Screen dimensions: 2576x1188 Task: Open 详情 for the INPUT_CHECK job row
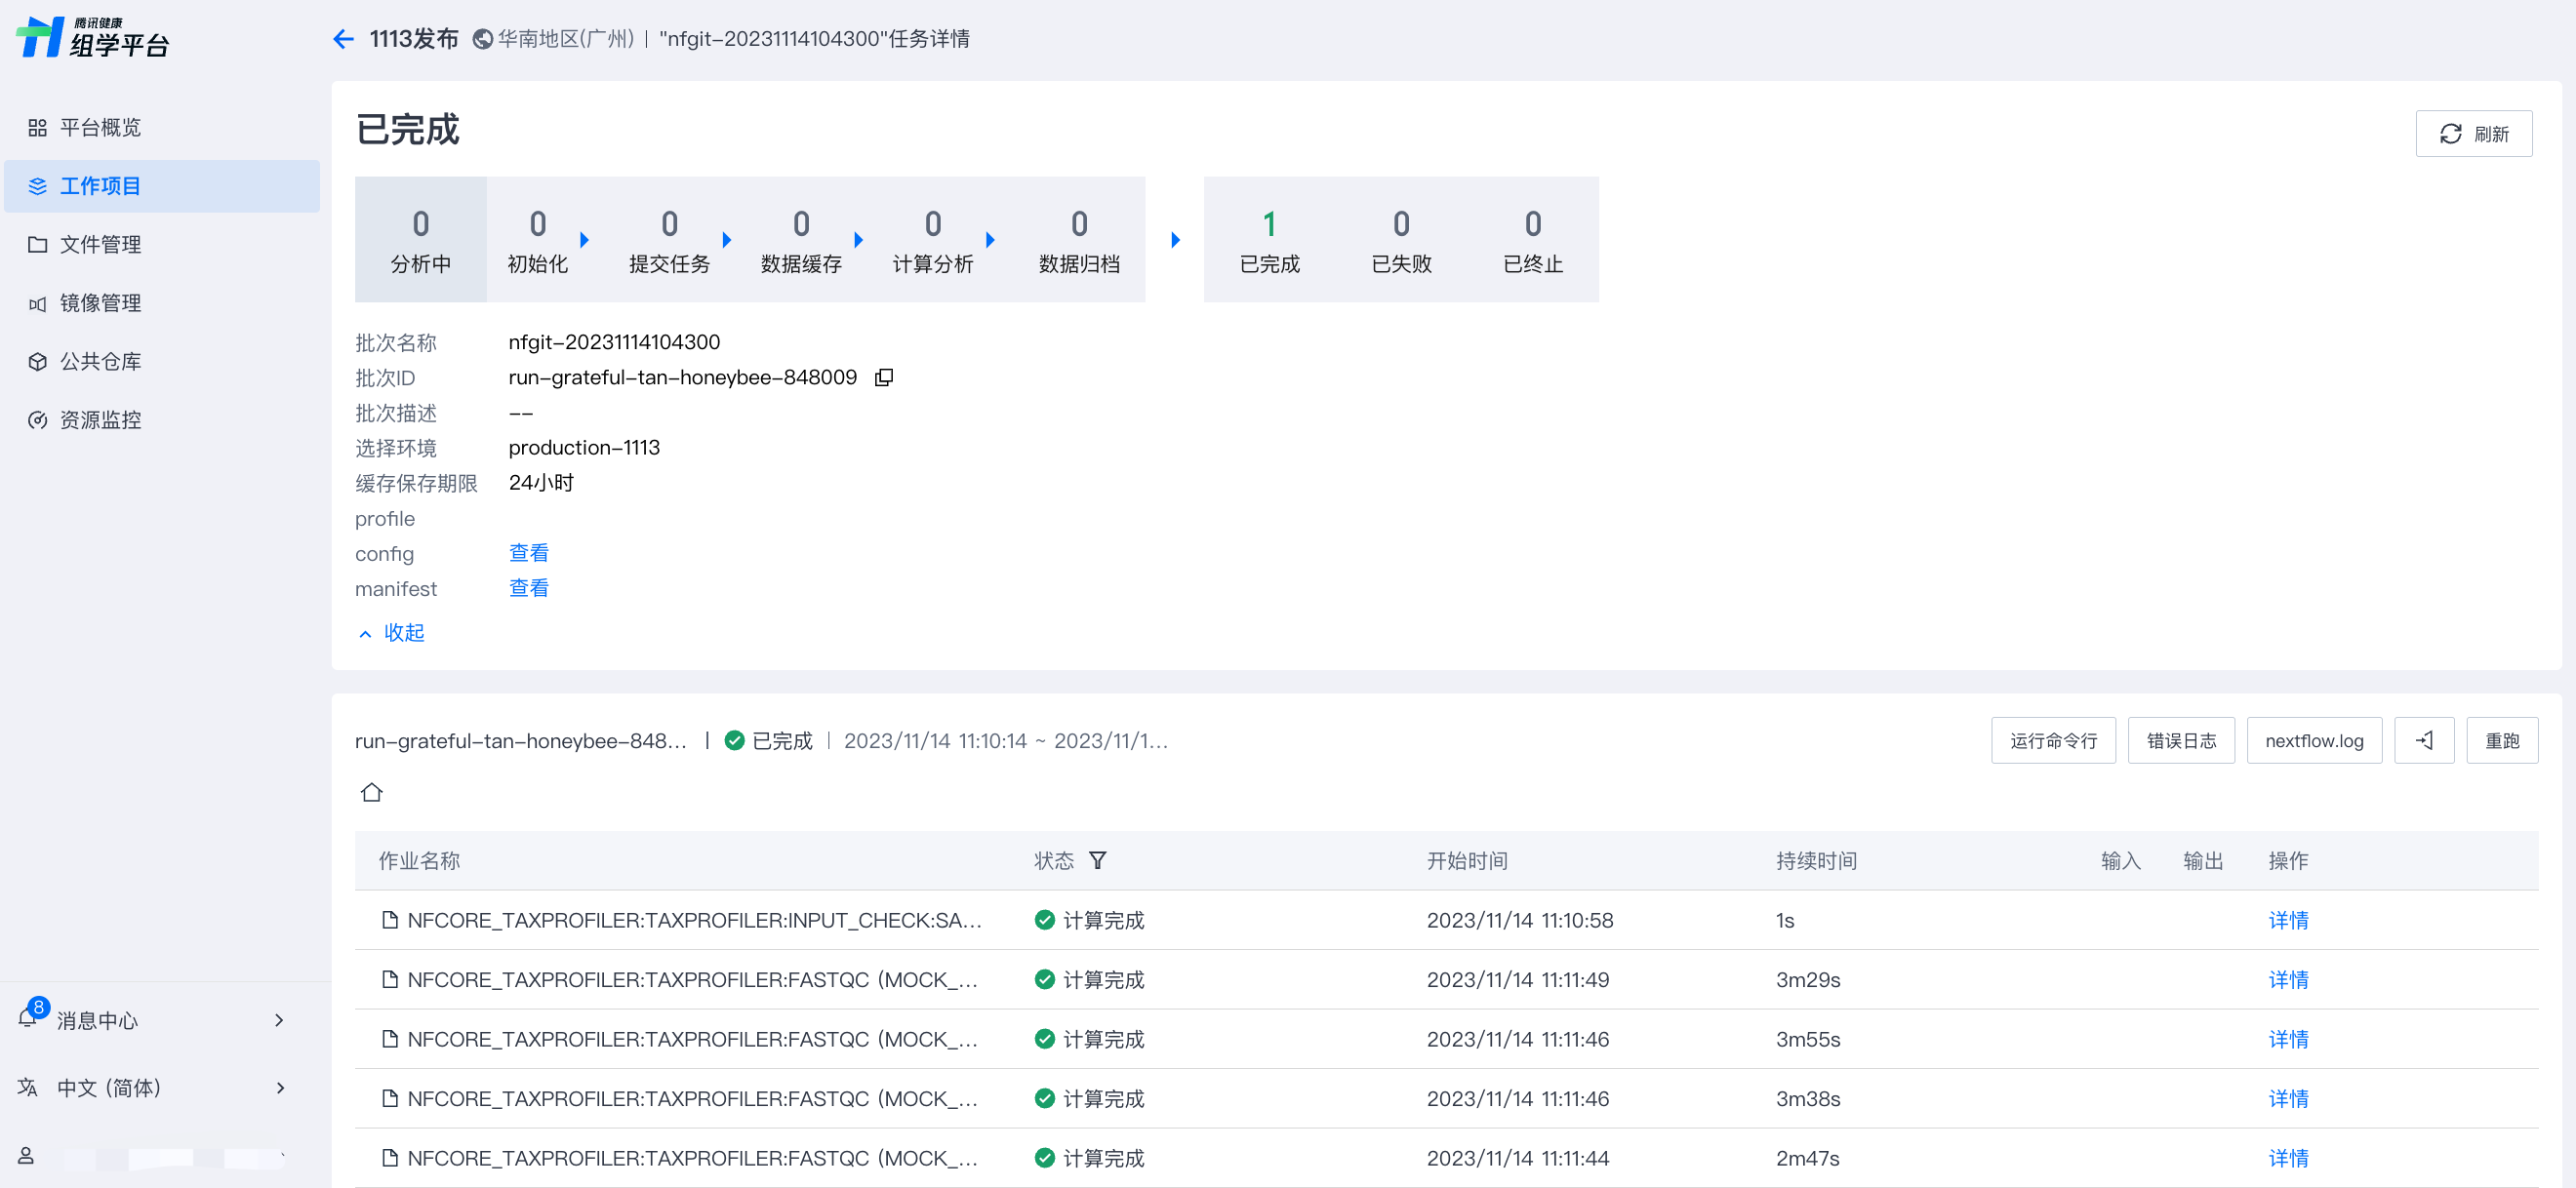2287,920
